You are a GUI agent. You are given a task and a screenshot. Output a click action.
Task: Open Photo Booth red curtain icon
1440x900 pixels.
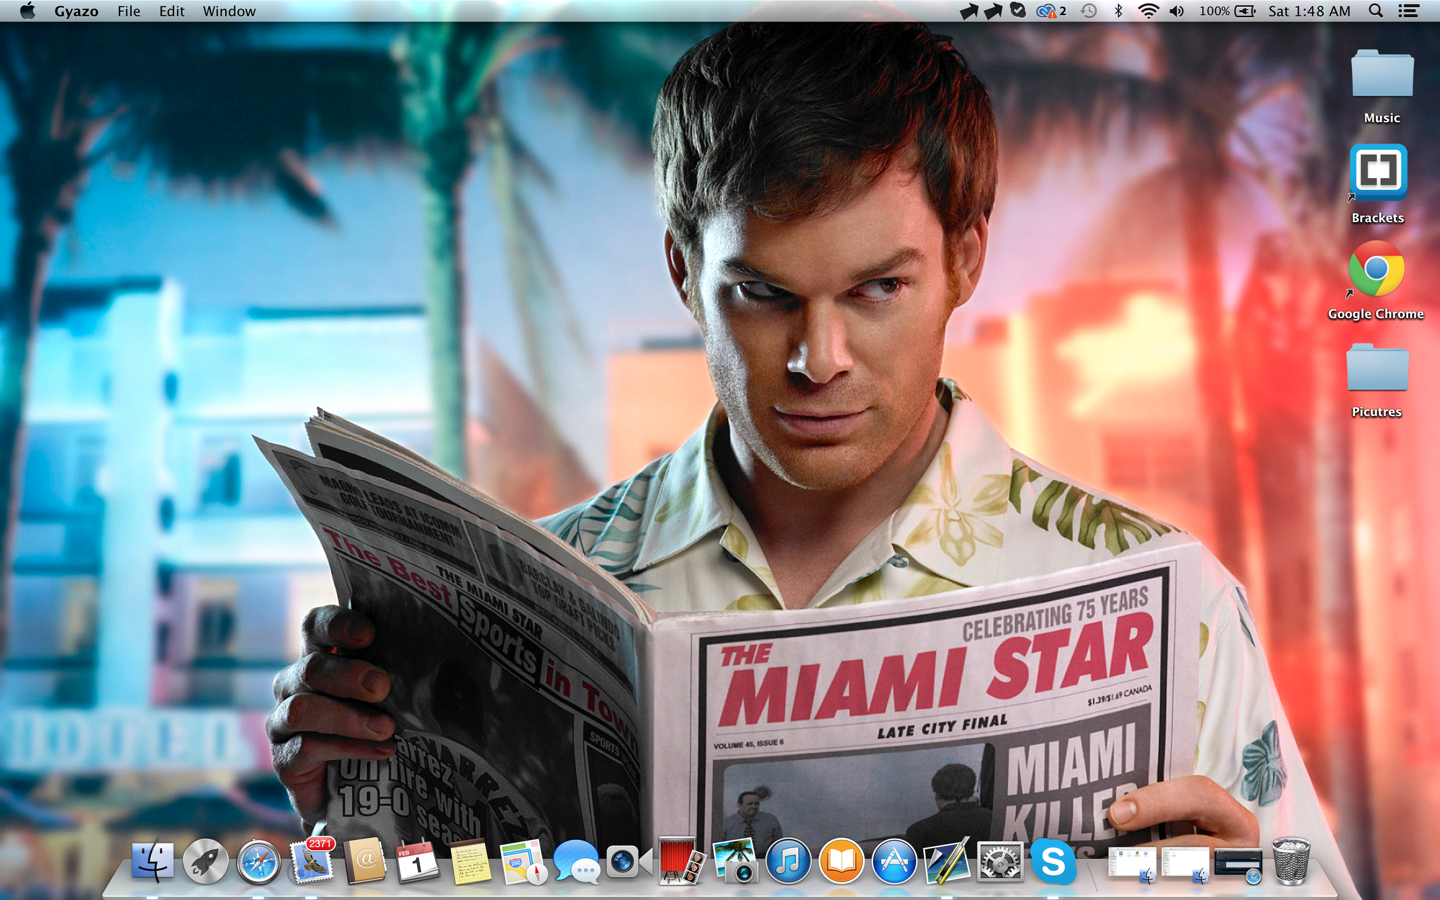pyautogui.click(x=682, y=862)
